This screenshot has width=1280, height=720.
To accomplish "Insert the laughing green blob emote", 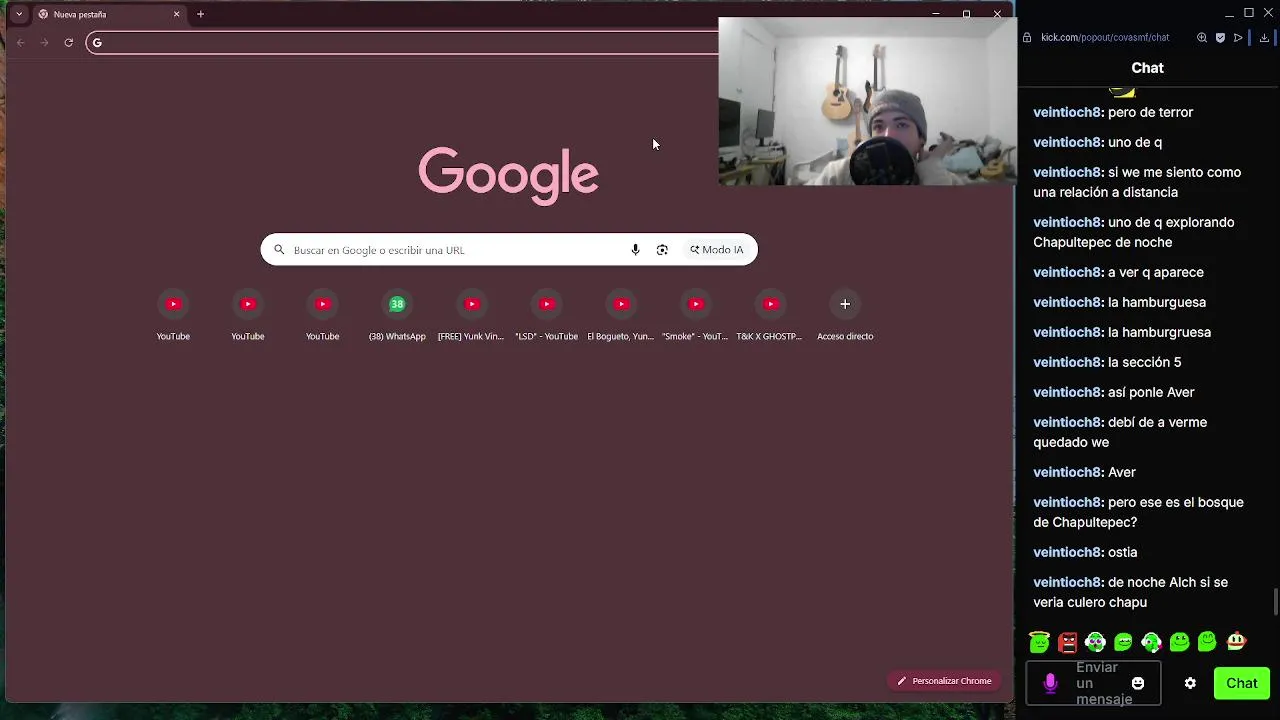I will (x=1123, y=642).
